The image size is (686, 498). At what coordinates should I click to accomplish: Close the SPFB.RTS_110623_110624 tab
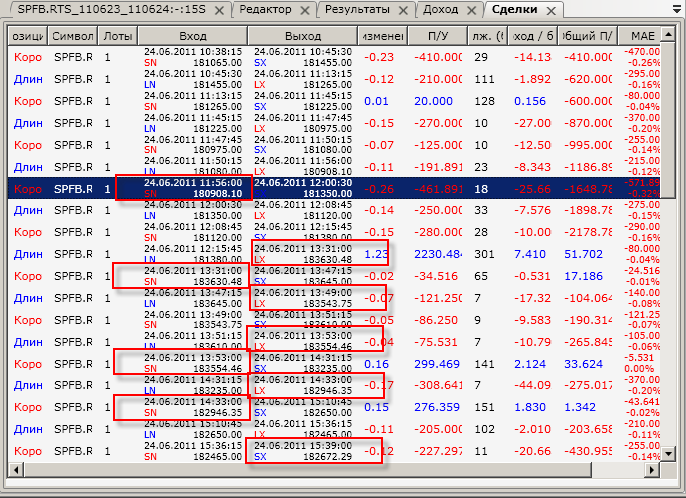(219, 11)
